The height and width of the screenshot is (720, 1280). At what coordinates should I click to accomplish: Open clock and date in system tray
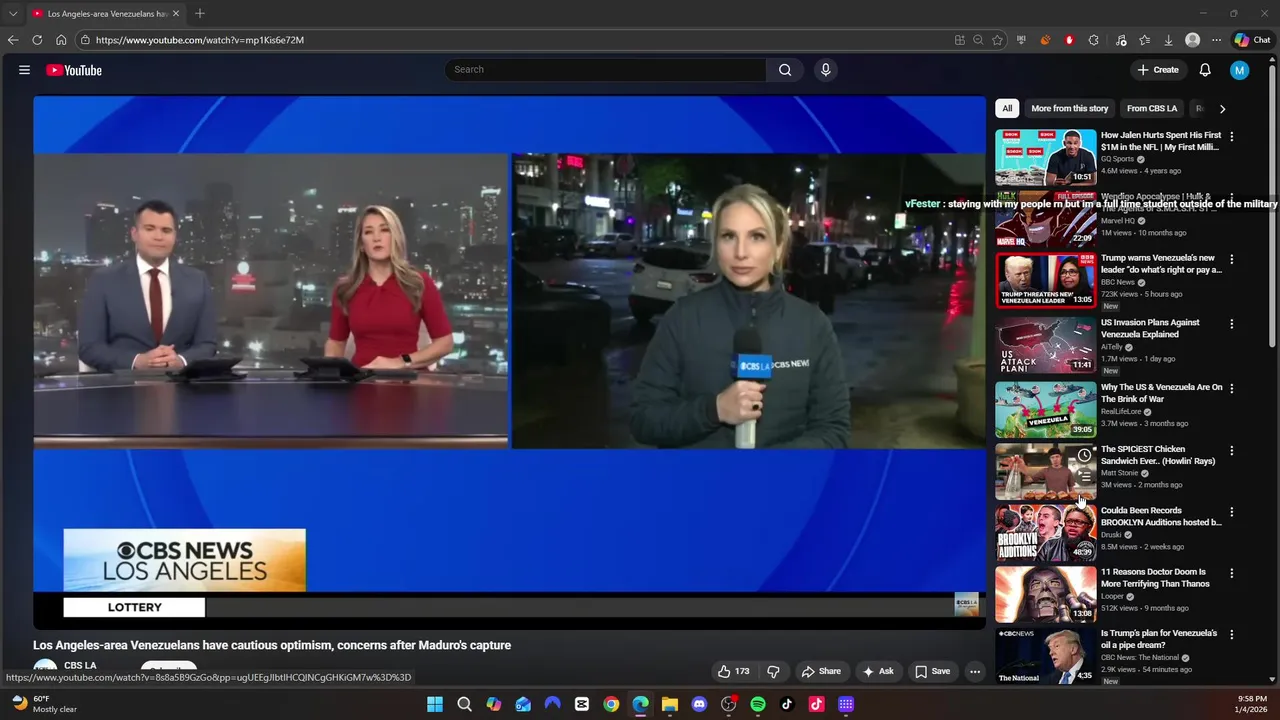click(x=1252, y=704)
